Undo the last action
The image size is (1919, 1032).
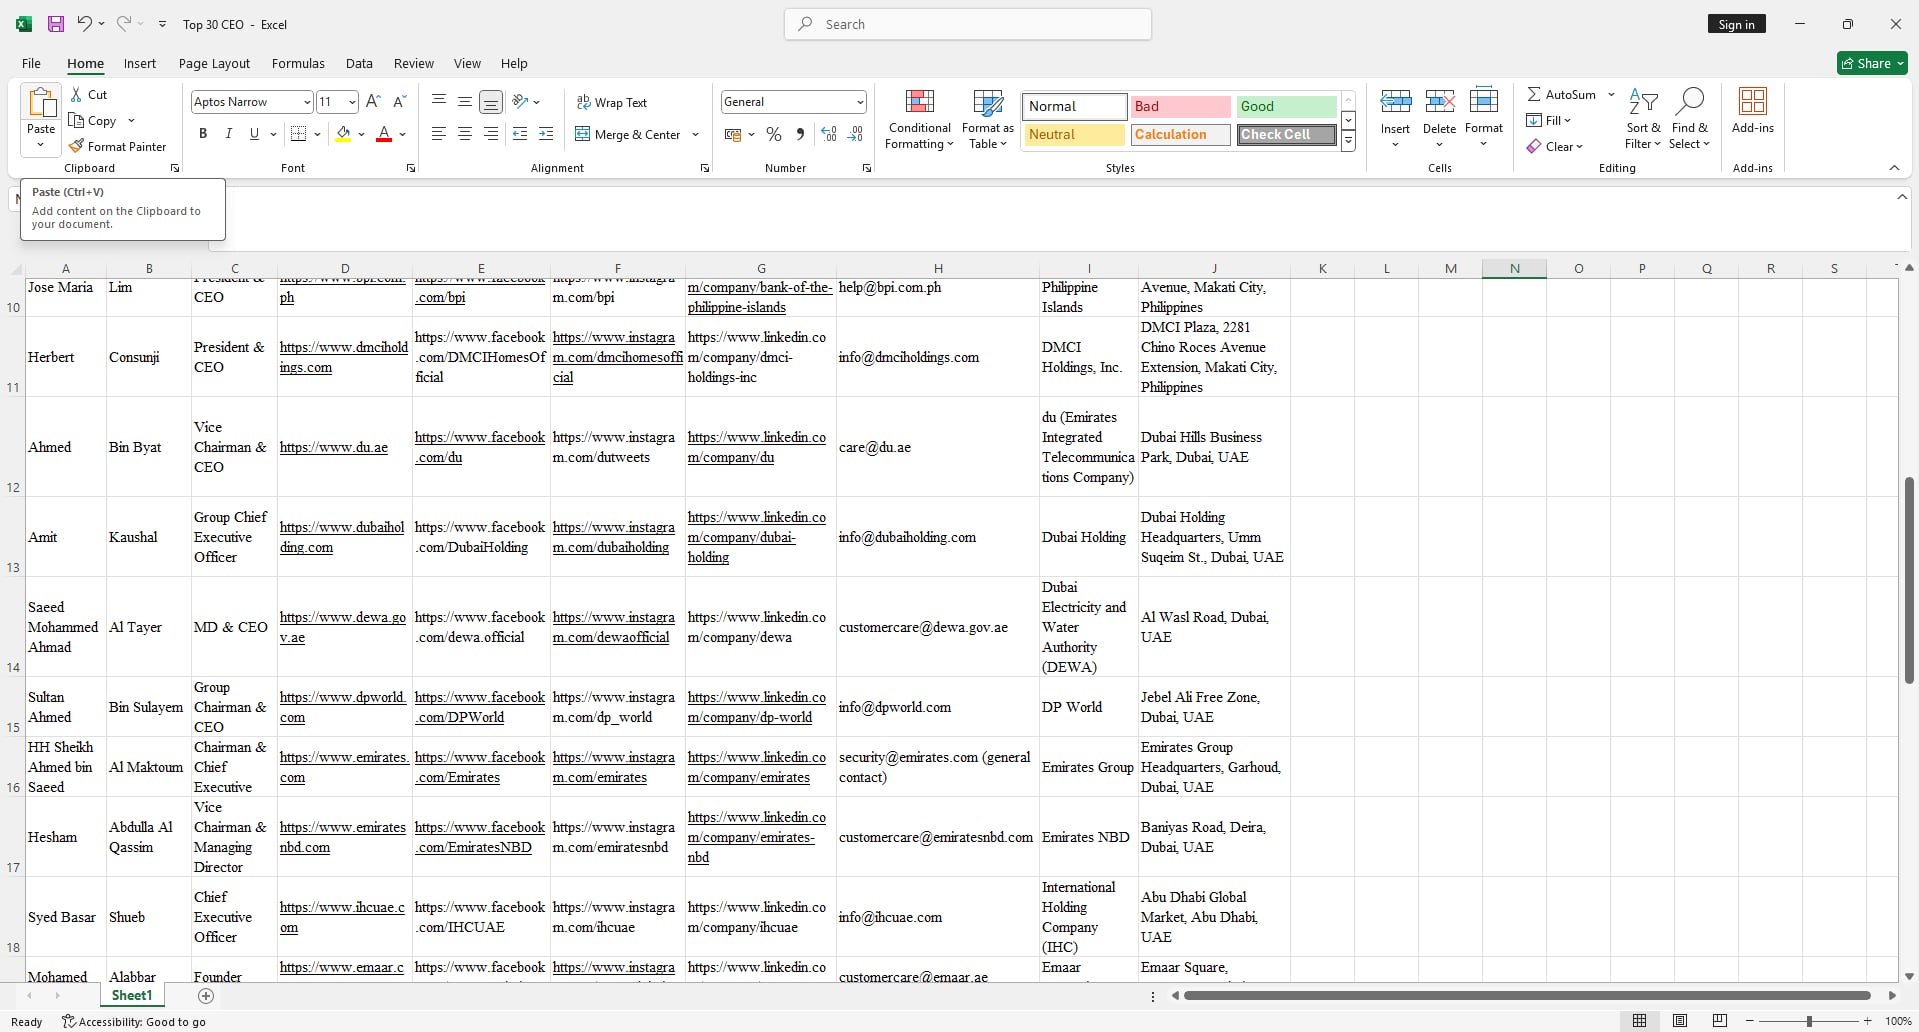[85, 24]
